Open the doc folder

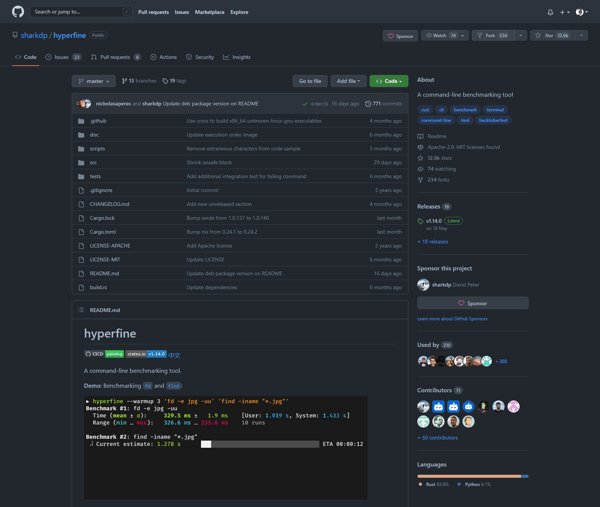pos(94,135)
